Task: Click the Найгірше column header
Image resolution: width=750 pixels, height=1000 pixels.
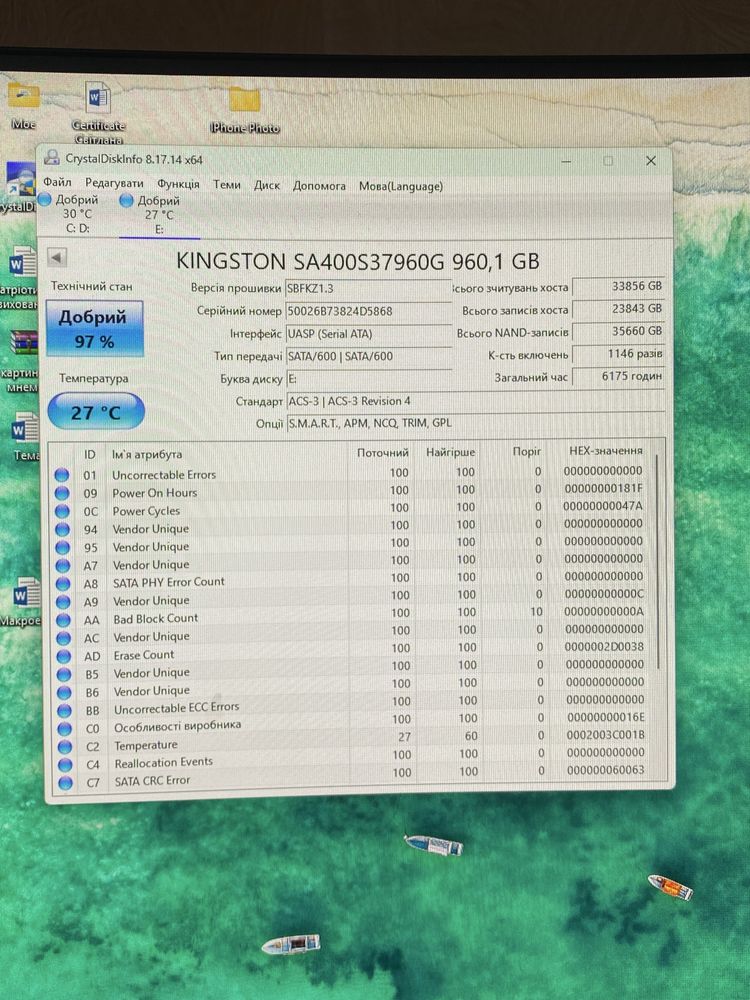Action: click(450, 452)
